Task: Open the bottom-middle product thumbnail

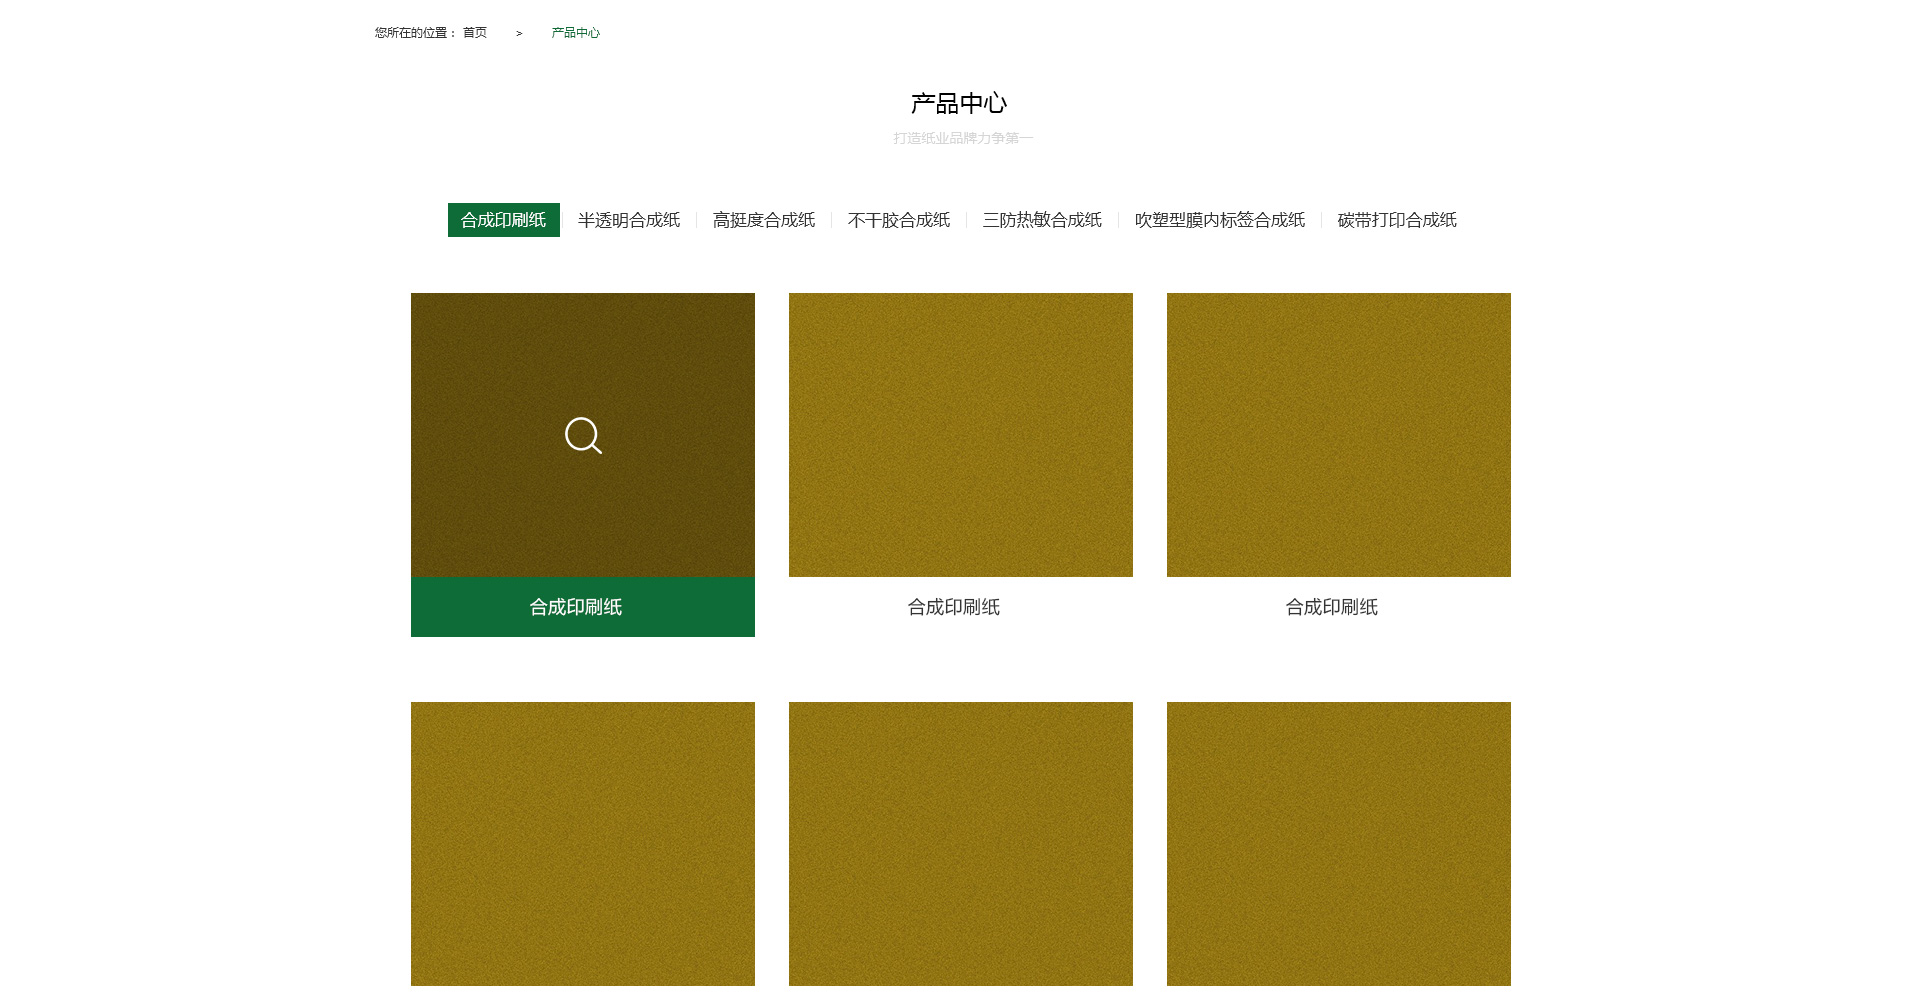Action: [960, 843]
